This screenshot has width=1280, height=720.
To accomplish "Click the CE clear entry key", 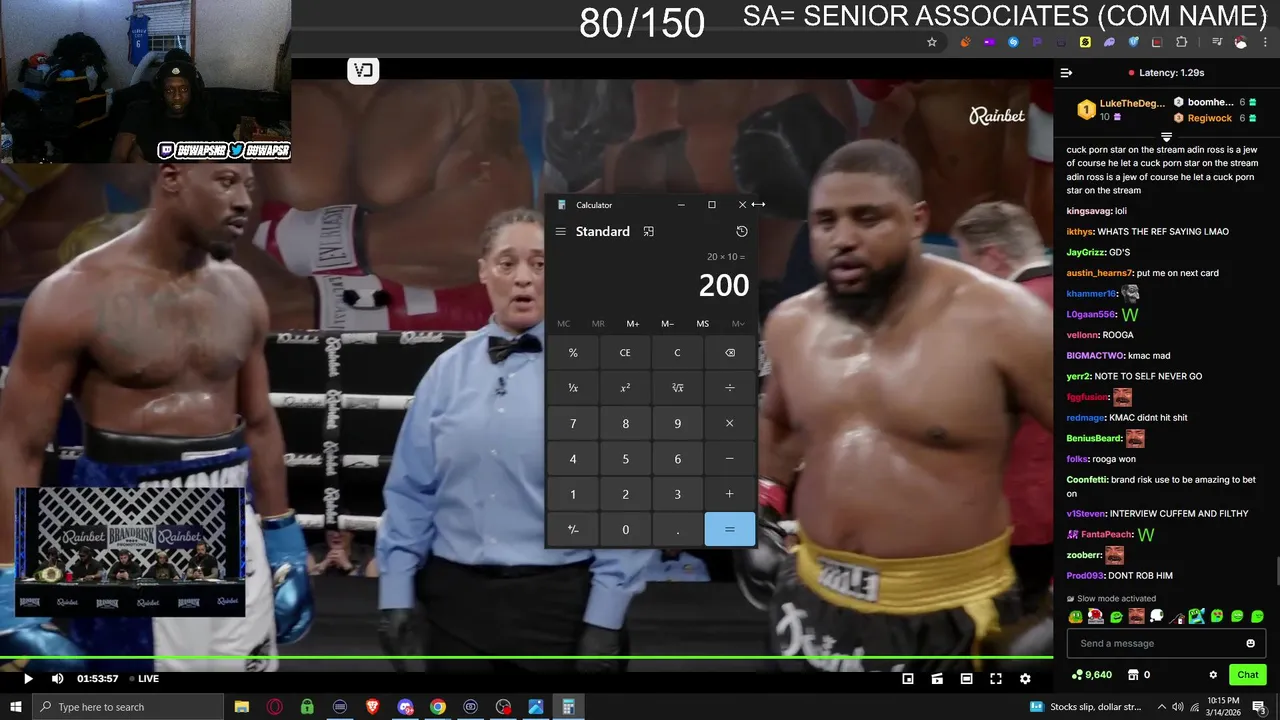I will click(x=625, y=353).
